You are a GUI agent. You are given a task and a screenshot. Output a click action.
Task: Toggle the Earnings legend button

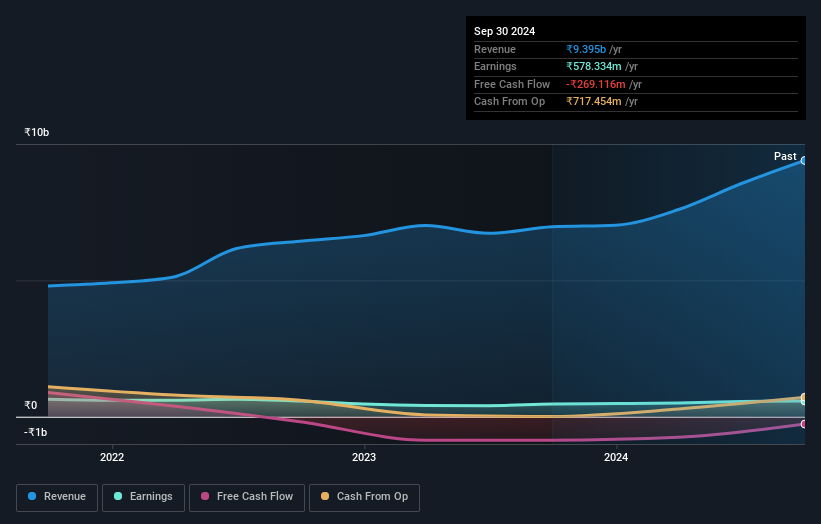(143, 497)
